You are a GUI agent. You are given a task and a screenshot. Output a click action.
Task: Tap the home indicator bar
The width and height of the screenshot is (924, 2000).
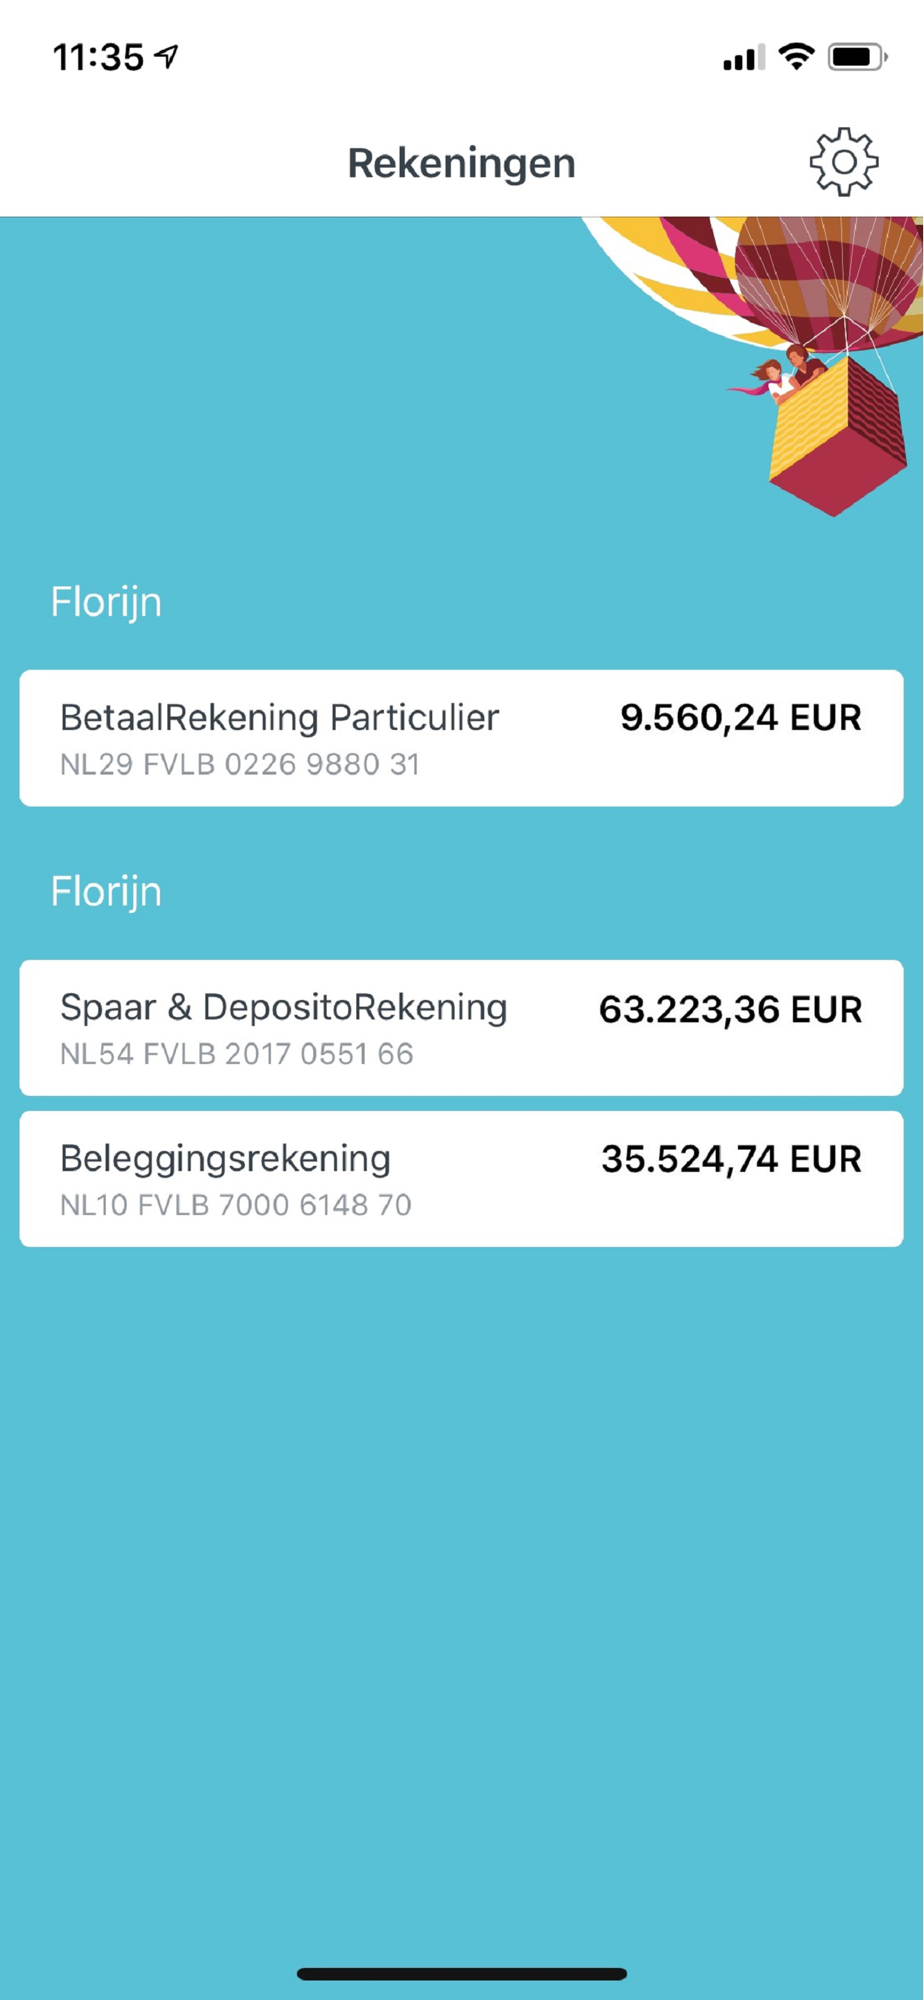pos(461,1974)
